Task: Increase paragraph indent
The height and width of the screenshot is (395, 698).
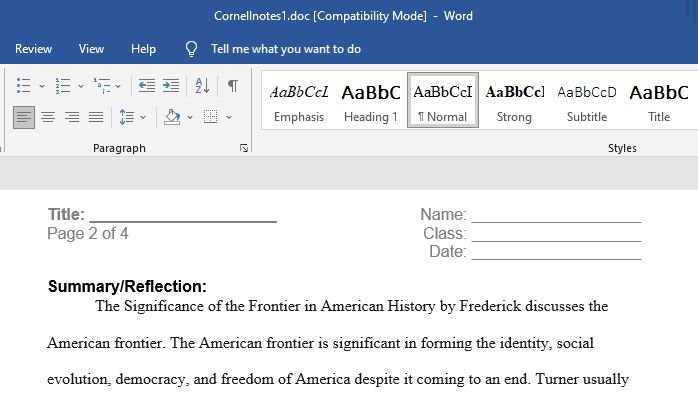Action: pos(170,86)
